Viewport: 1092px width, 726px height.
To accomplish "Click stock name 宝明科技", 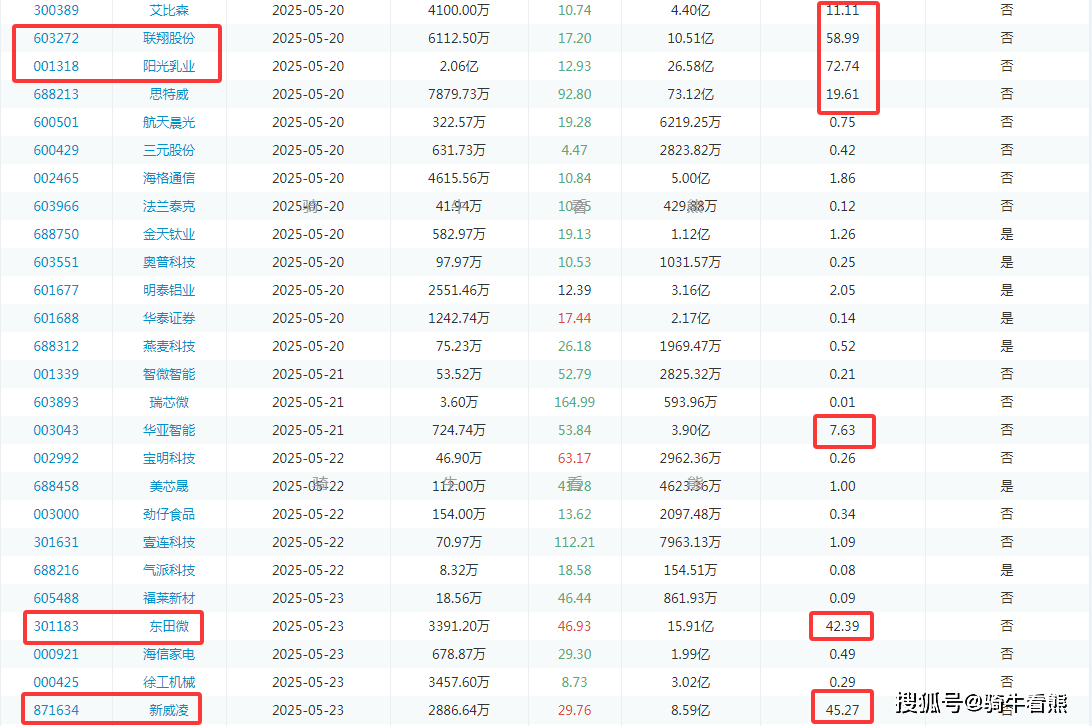I will pyautogui.click(x=169, y=458).
